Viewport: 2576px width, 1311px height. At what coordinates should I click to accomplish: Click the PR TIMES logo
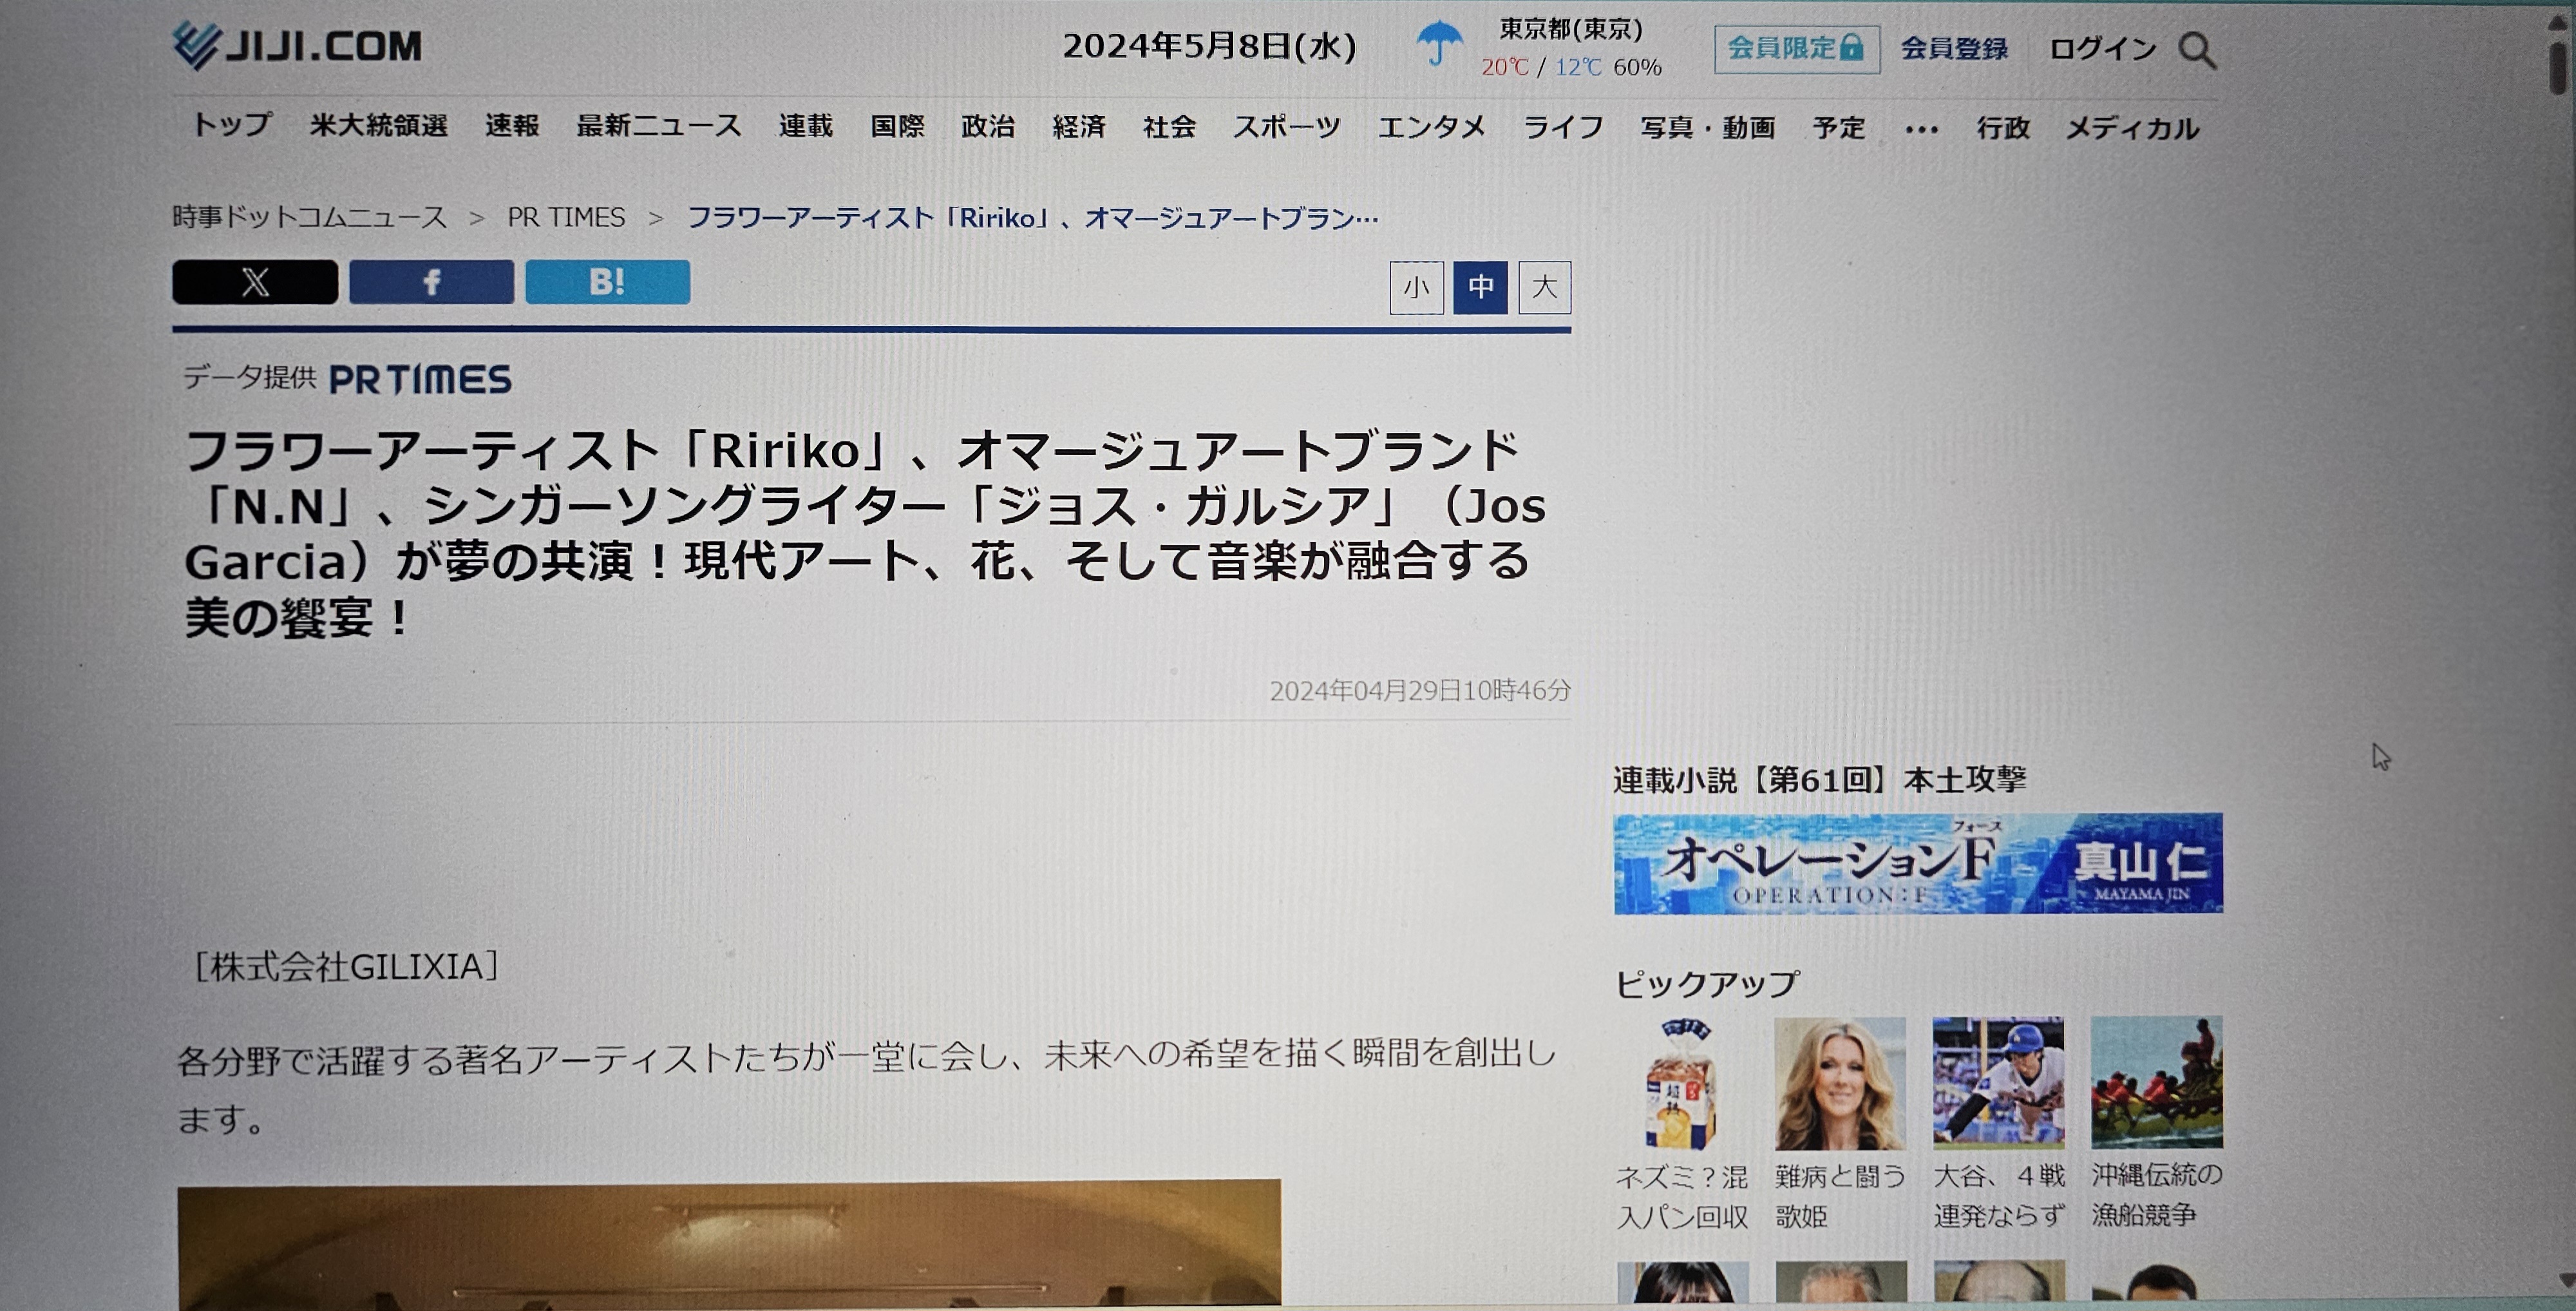click(420, 379)
